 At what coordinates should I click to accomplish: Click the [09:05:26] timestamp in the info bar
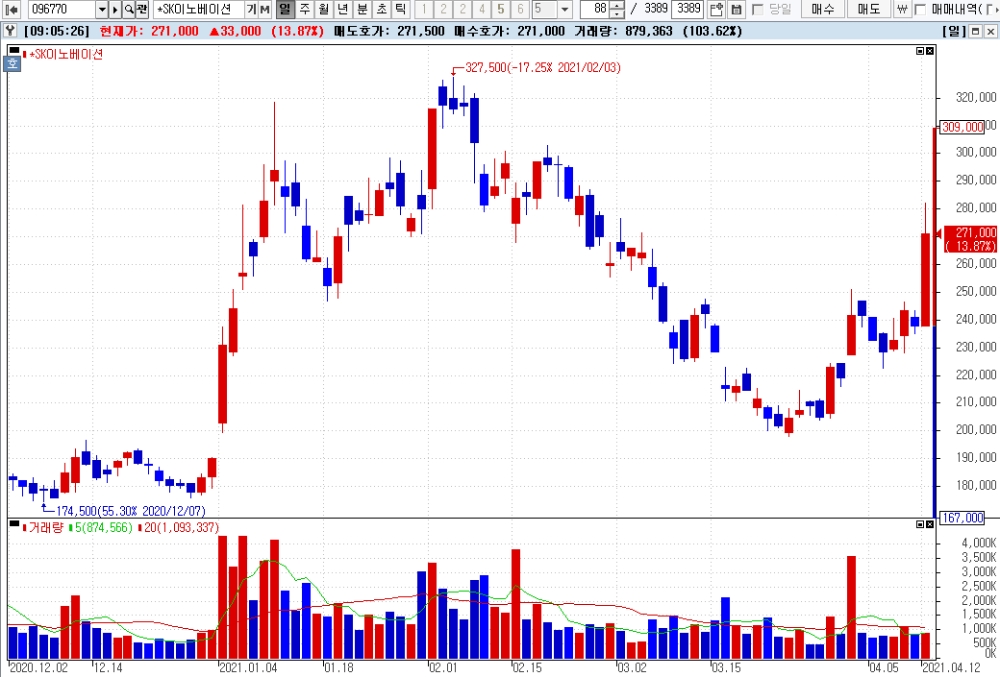[x=56, y=31]
